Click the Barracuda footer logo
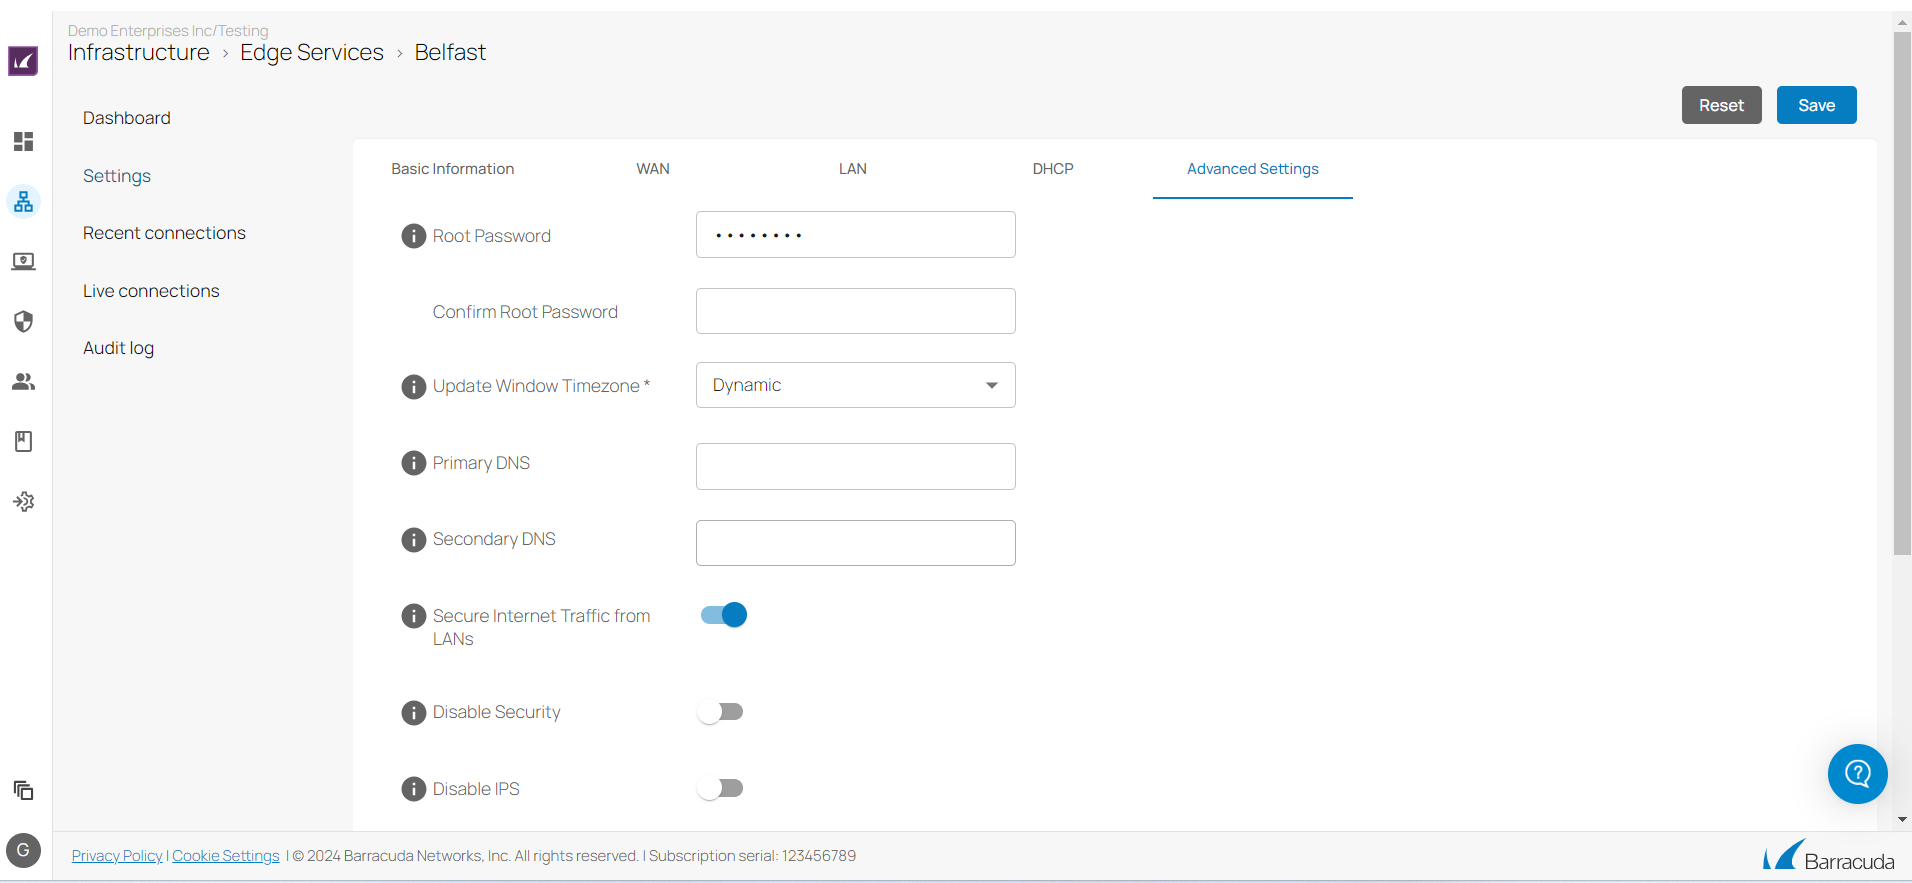Screen dimensions: 1912x883 point(1828,857)
